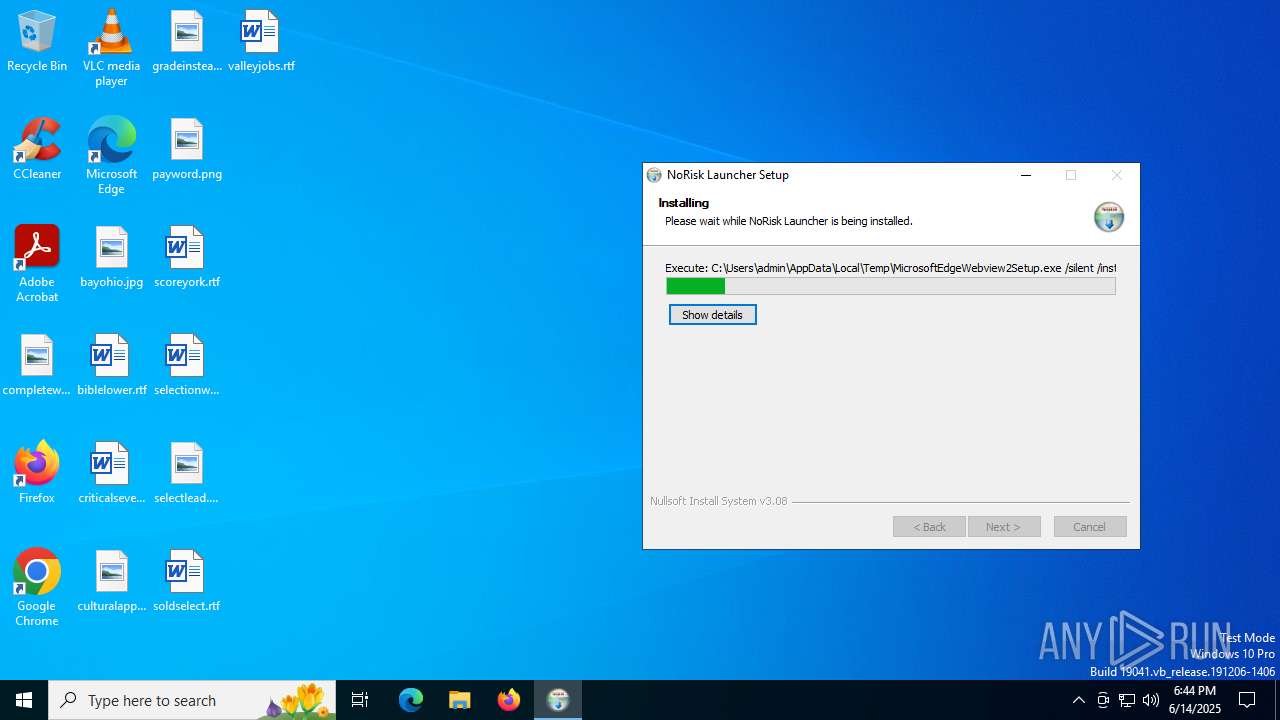Select the soldselect.rtf document

[187, 582]
